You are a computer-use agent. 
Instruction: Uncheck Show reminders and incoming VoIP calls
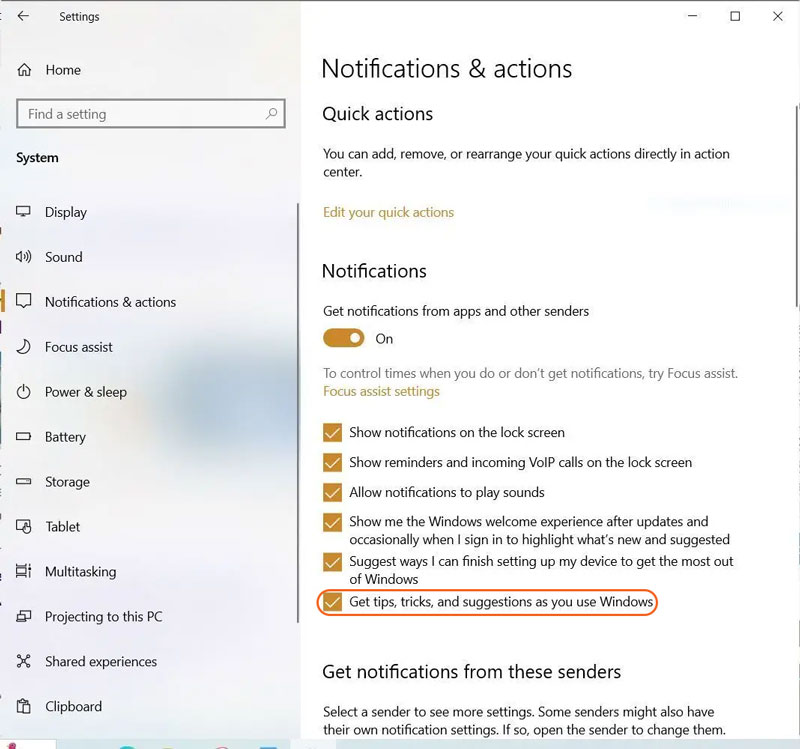pyautogui.click(x=332, y=462)
